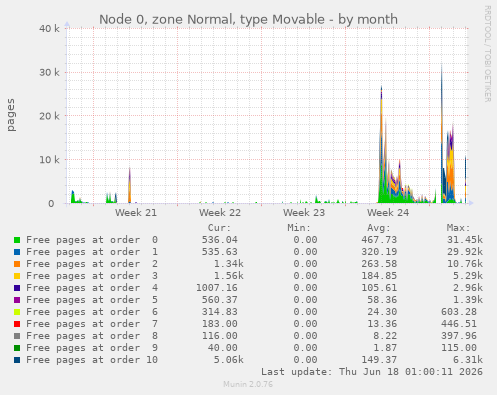The height and width of the screenshot is (395, 497).
Task: Click the 535.63 current value for order 1
Action: (220, 252)
